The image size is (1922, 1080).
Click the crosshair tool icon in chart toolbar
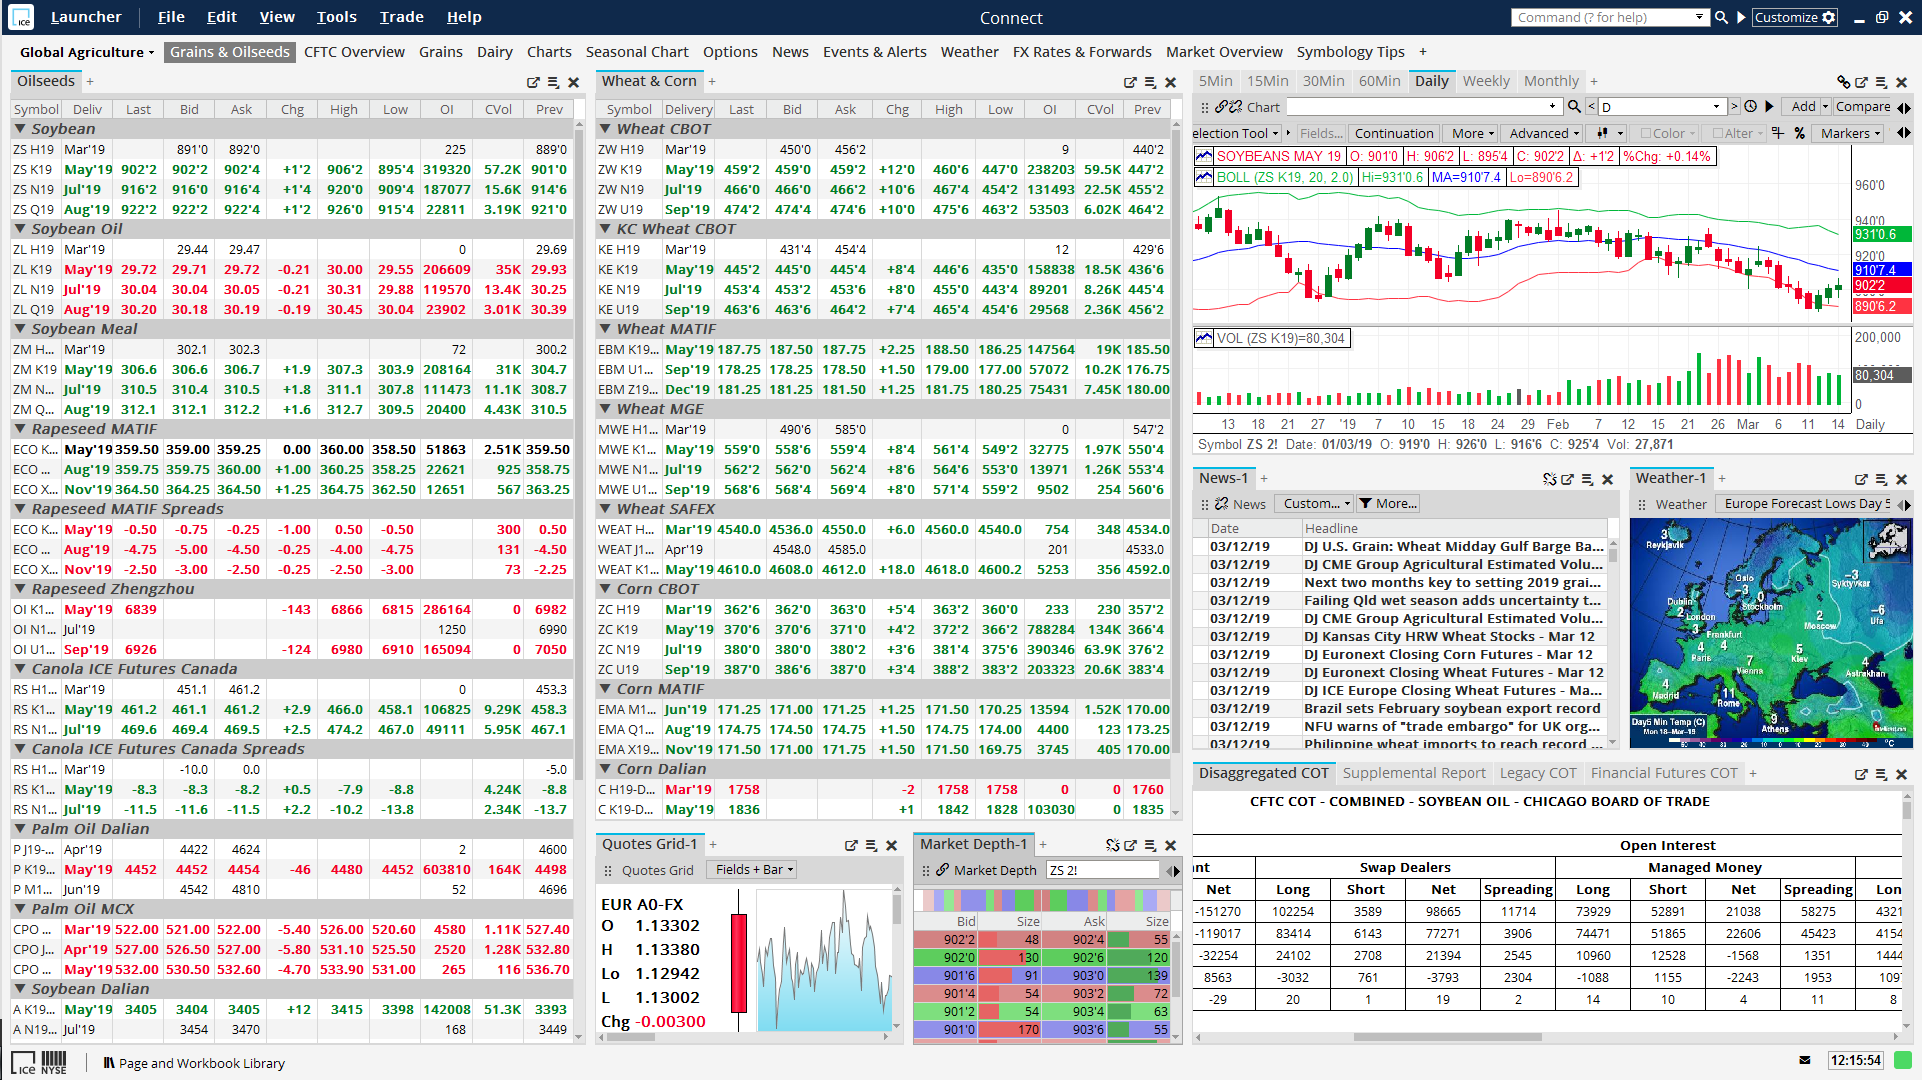pyautogui.click(x=1777, y=133)
